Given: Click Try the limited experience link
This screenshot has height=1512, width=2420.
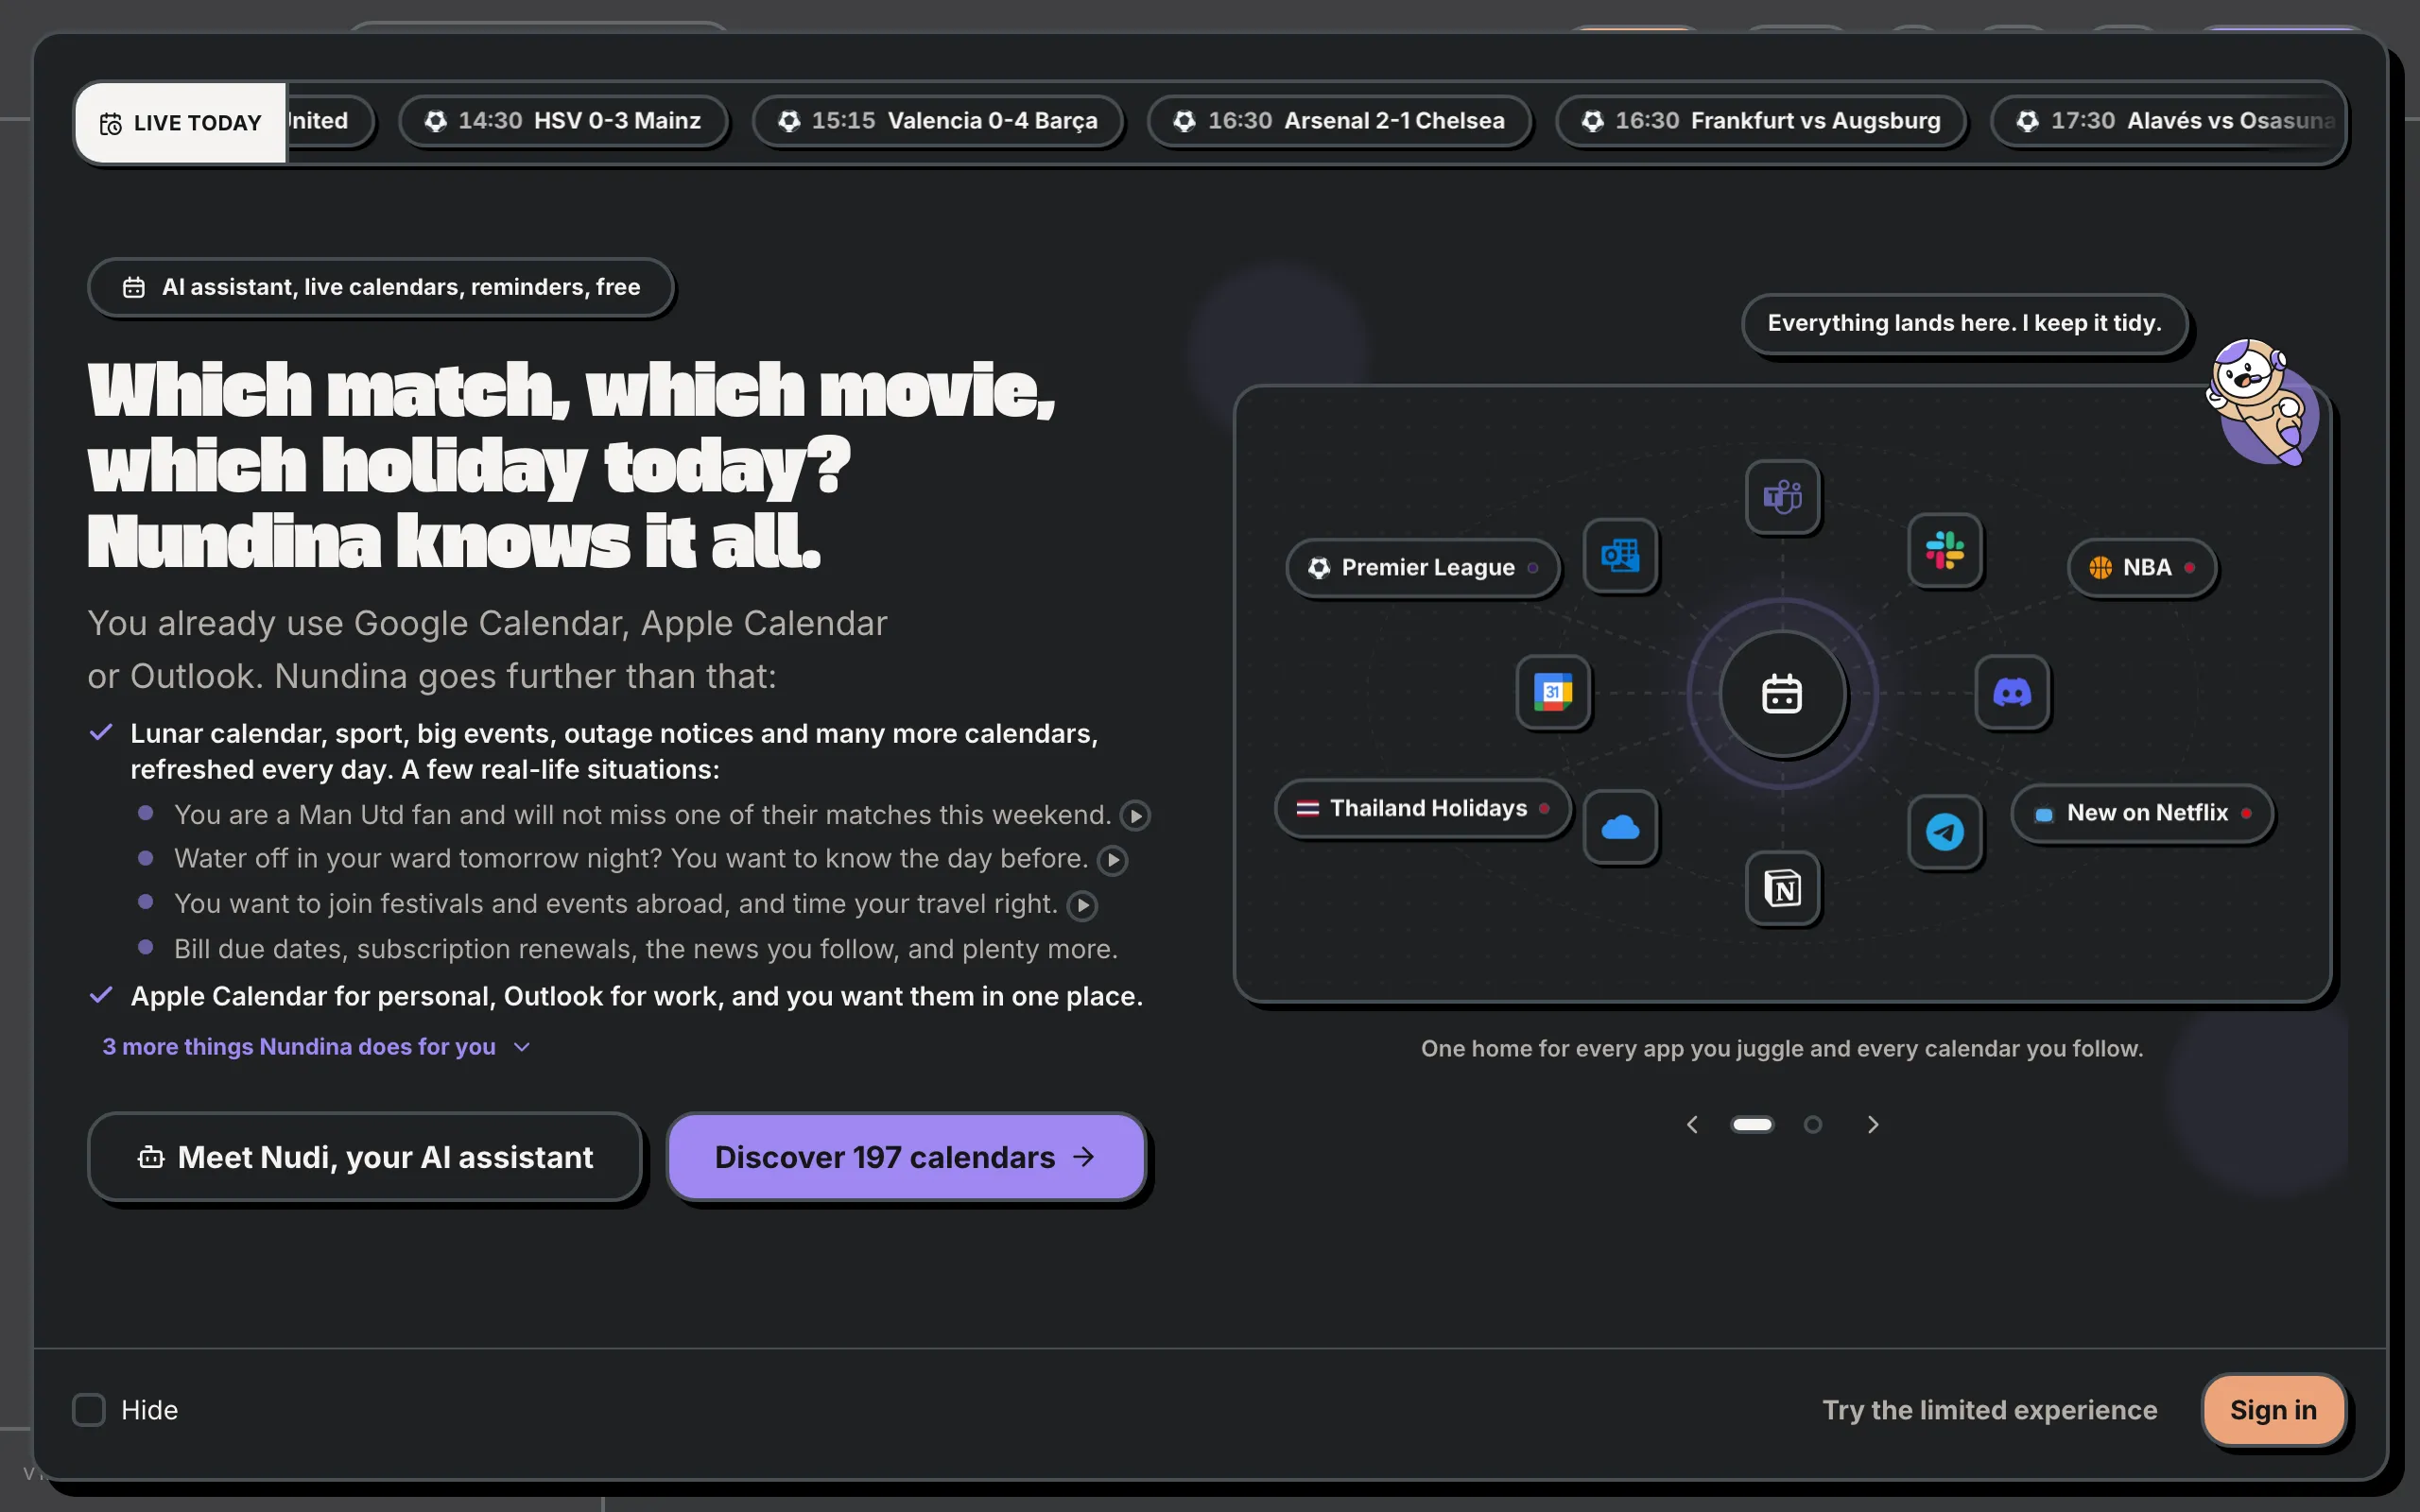Looking at the screenshot, I should click(1989, 1409).
